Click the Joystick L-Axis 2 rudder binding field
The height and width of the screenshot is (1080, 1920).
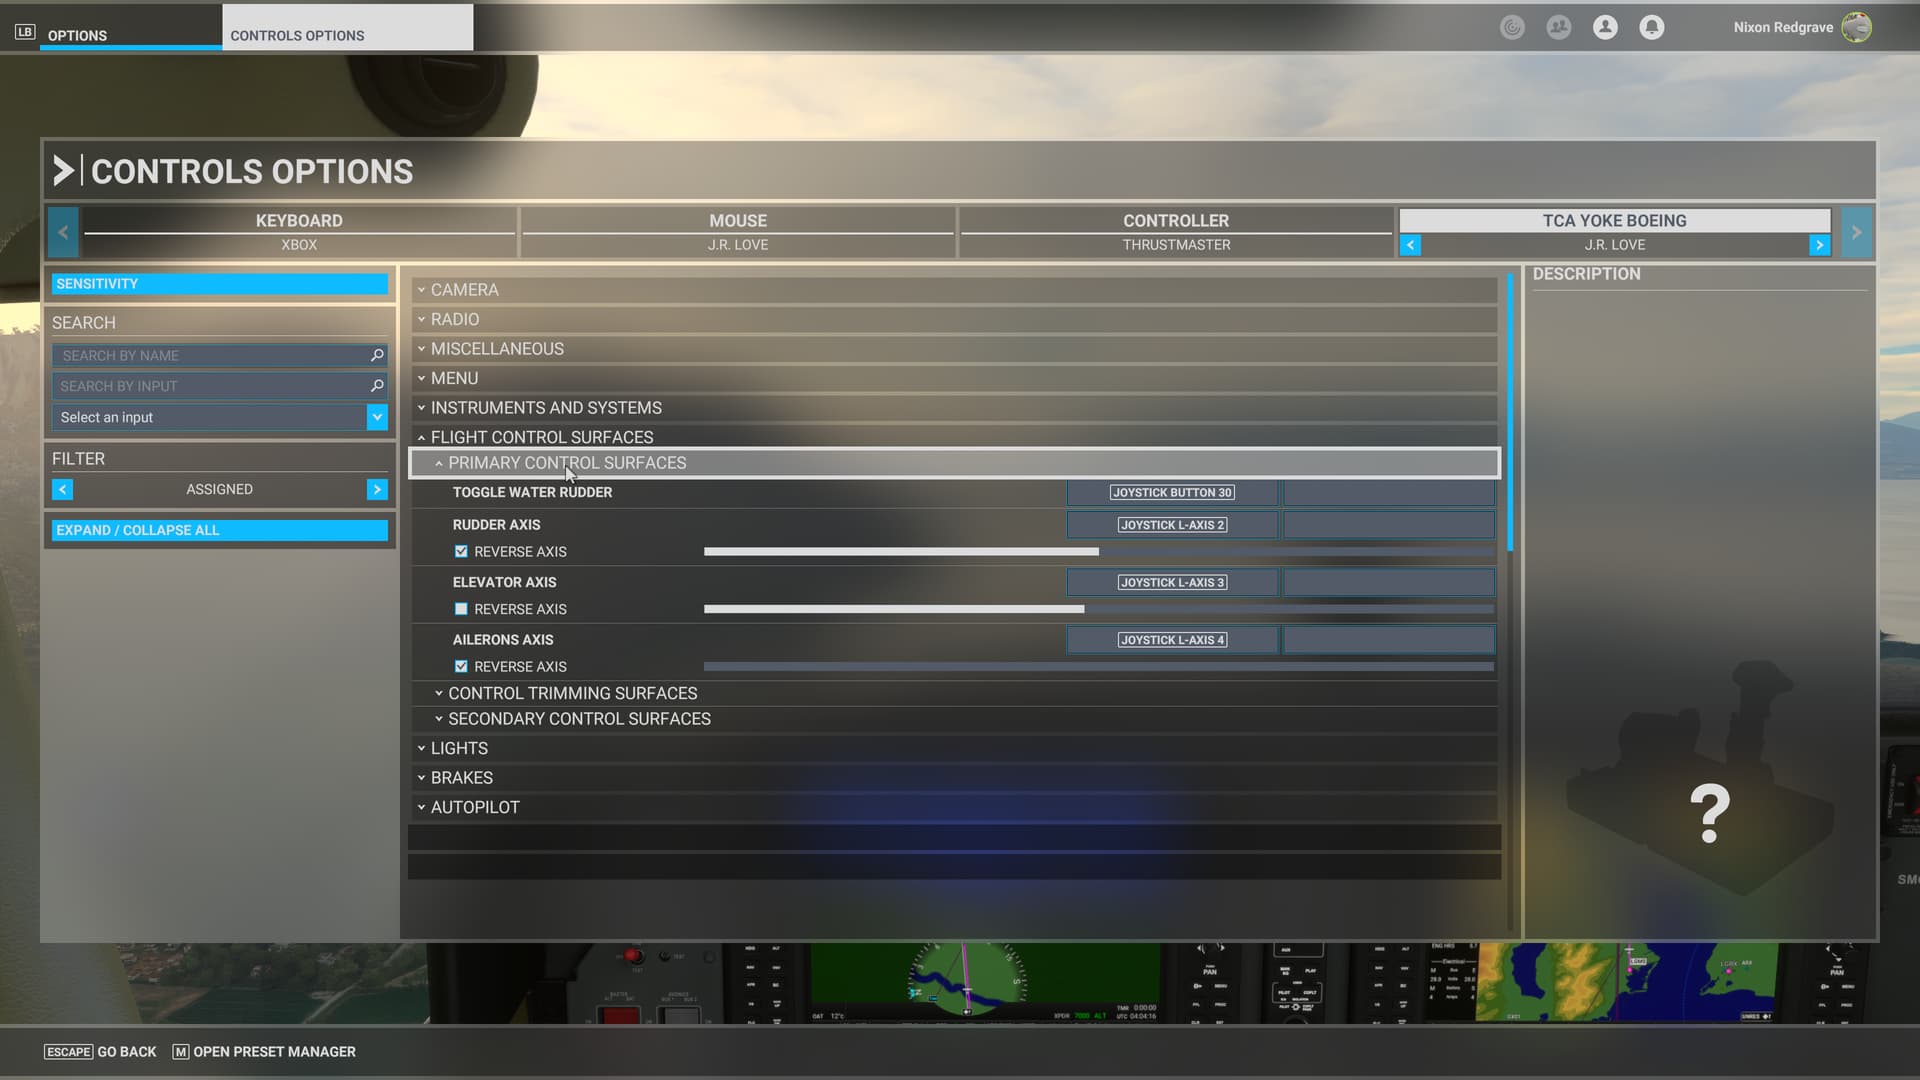1171,524
